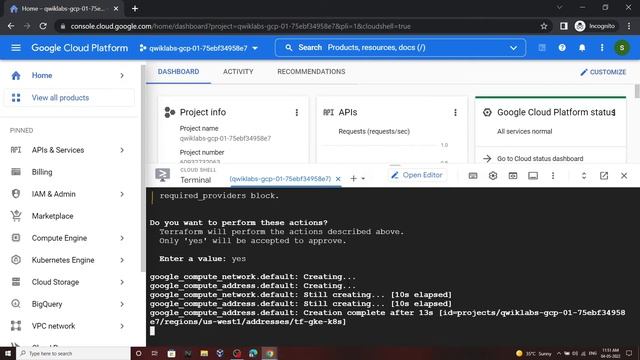The width and height of the screenshot is (640, 360).
Task: Open the terminal tab dropdown arrow
Action: point(363,179)
